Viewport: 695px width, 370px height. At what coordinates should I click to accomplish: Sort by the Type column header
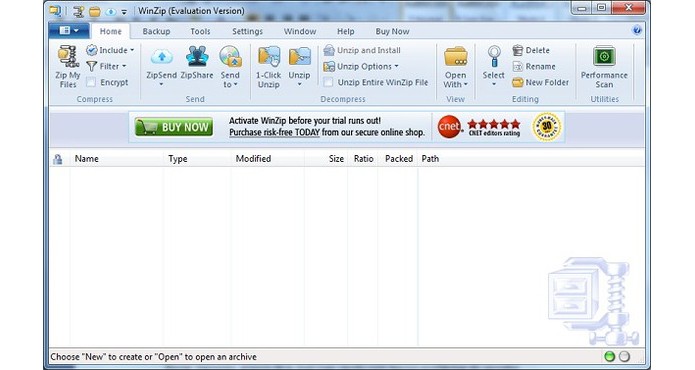[x=178, y=159]
